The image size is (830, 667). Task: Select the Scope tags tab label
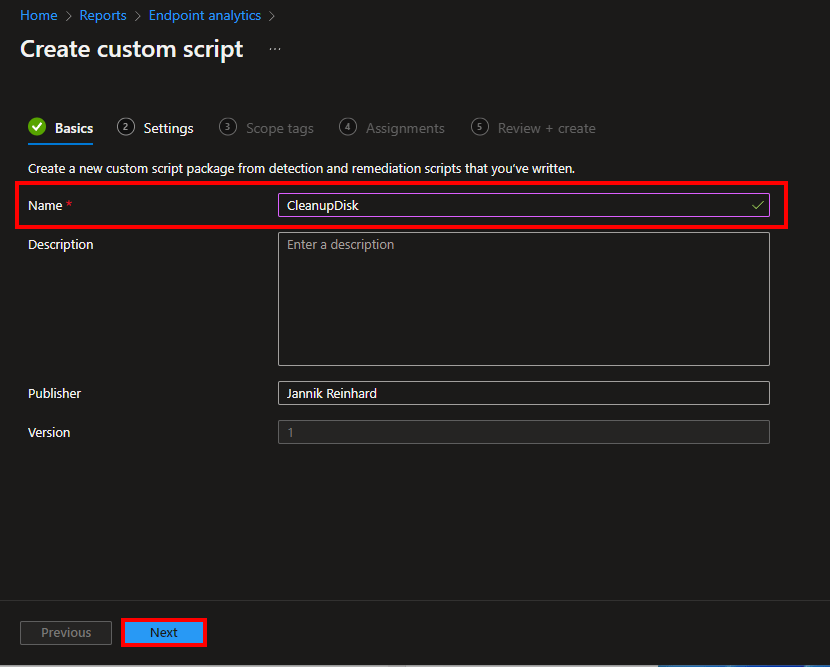[279, 128]
